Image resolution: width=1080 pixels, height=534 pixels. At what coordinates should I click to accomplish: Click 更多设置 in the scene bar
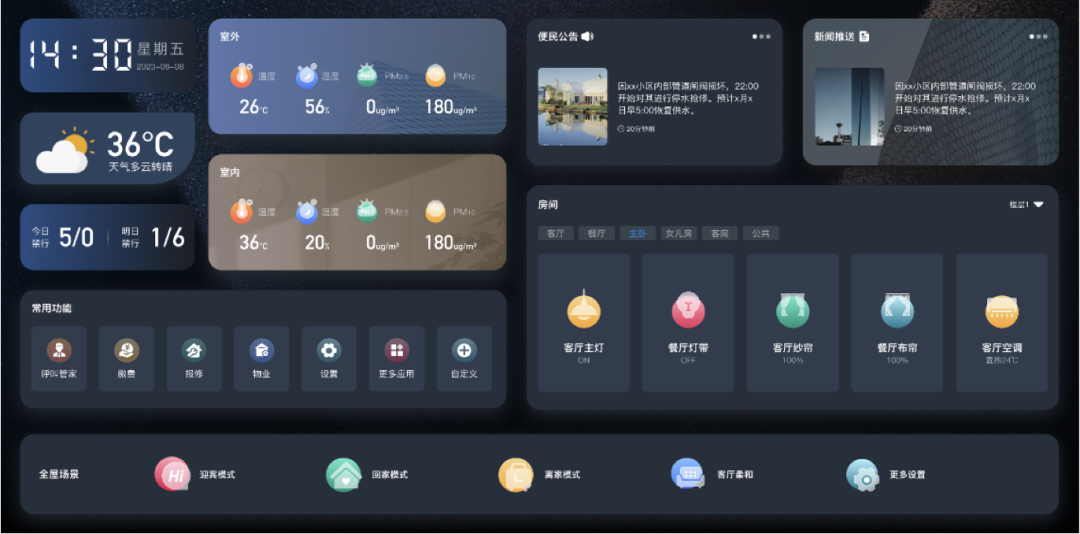click(862, 474)
